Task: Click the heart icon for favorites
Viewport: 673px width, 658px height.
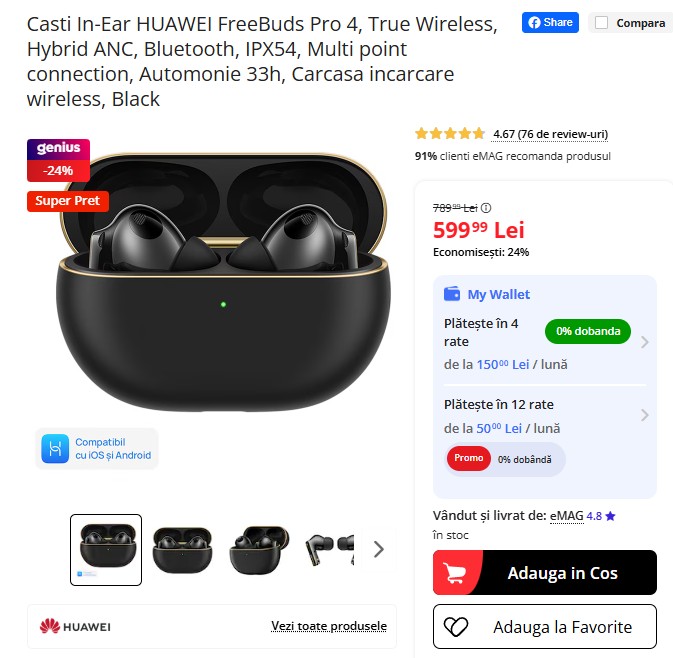Action: pos(456,627)
